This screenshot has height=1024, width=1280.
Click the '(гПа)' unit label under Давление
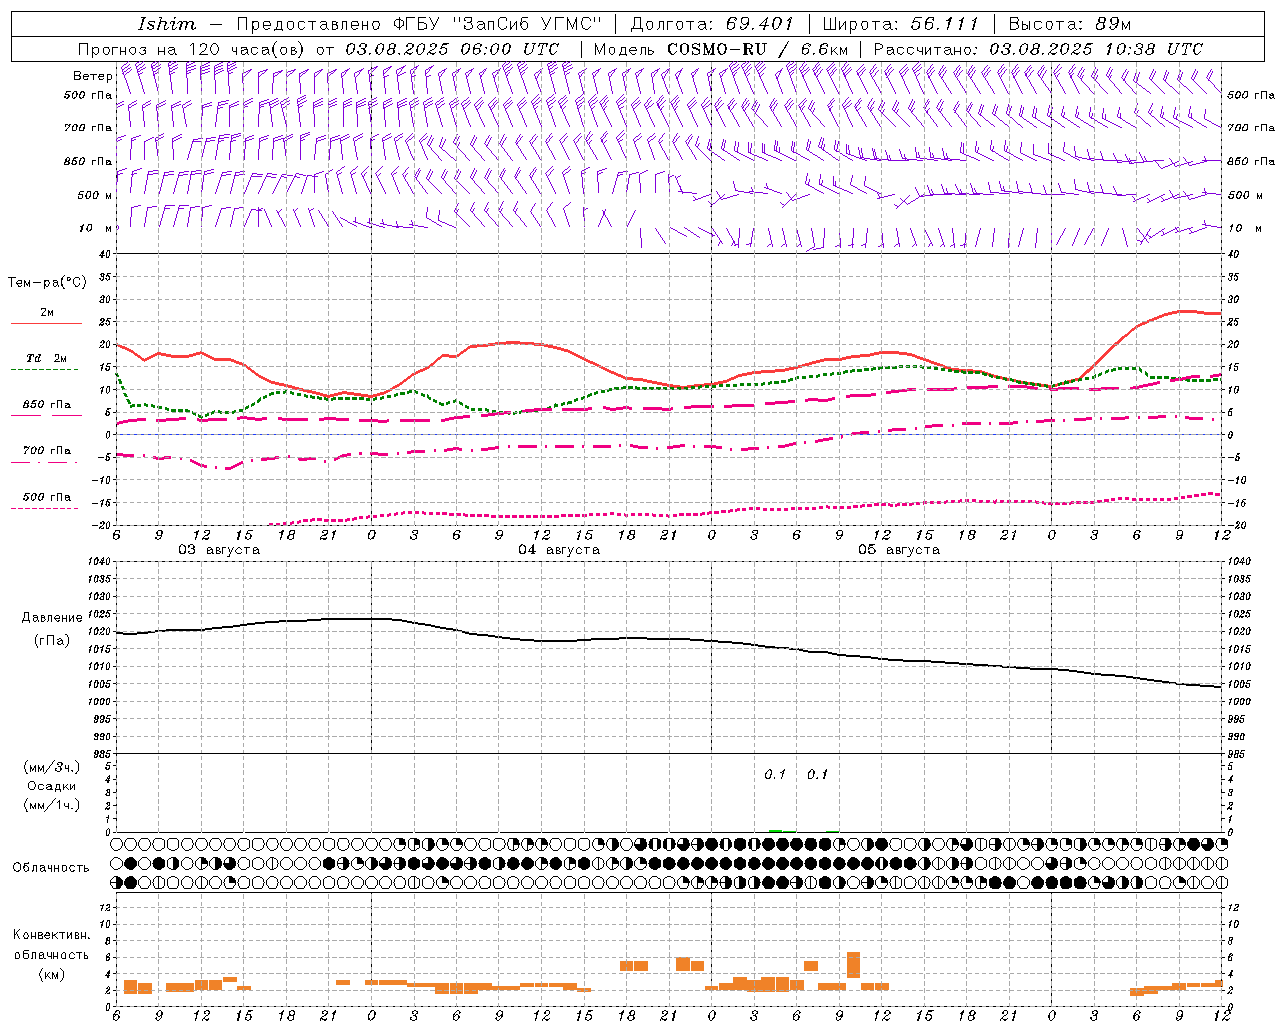tap(52, 640)
